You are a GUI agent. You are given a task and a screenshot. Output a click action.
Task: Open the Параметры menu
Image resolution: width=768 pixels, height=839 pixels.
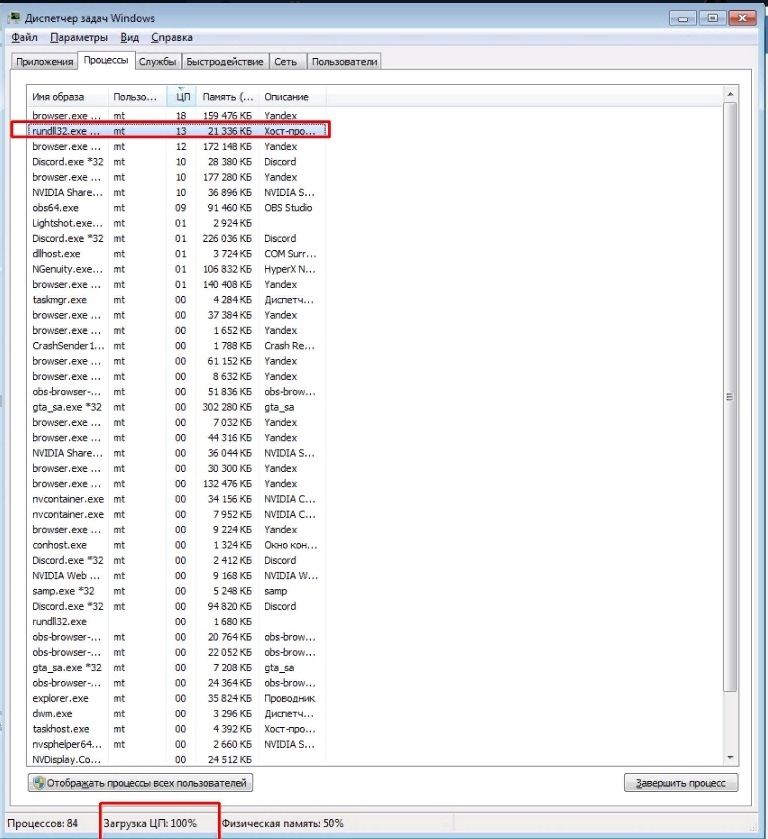[x=79, y=37]
